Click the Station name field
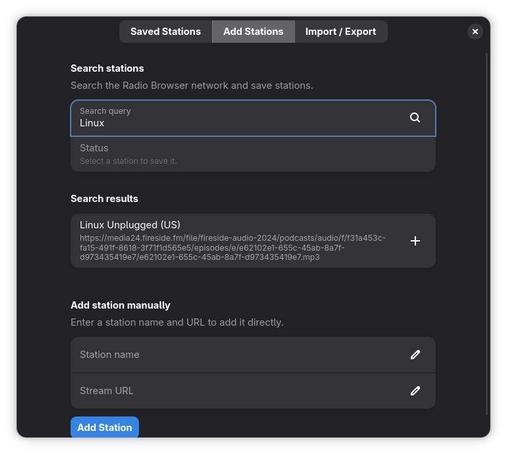Viewport: 507px width, 454px height. [253, 355]
